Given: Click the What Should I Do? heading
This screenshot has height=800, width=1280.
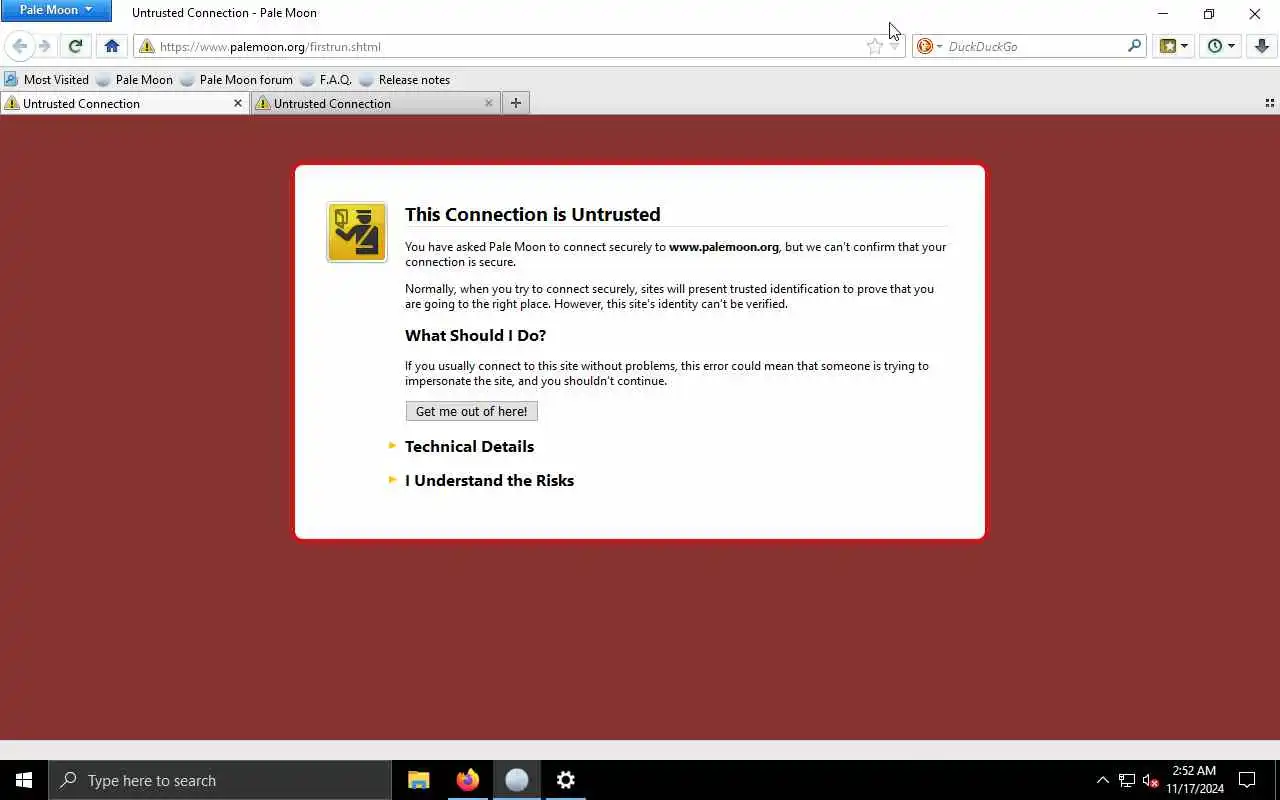Looking at the screenshot, I should point(475,335).
